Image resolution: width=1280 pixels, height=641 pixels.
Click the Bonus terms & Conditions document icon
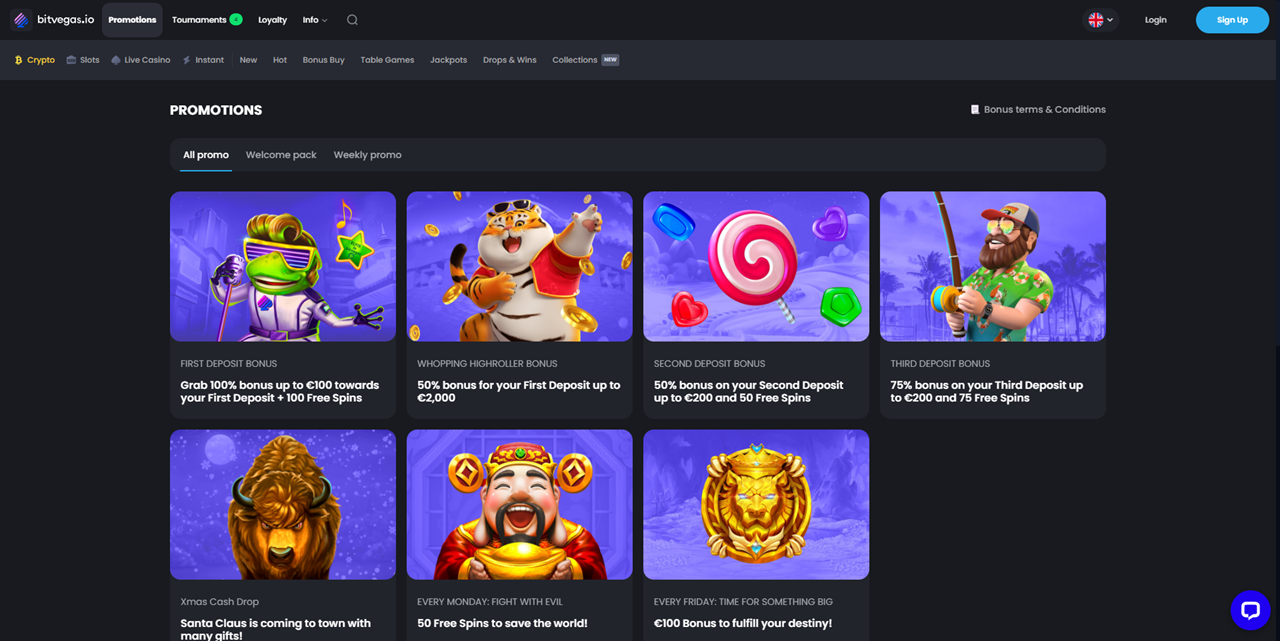[x=975, y=109]
